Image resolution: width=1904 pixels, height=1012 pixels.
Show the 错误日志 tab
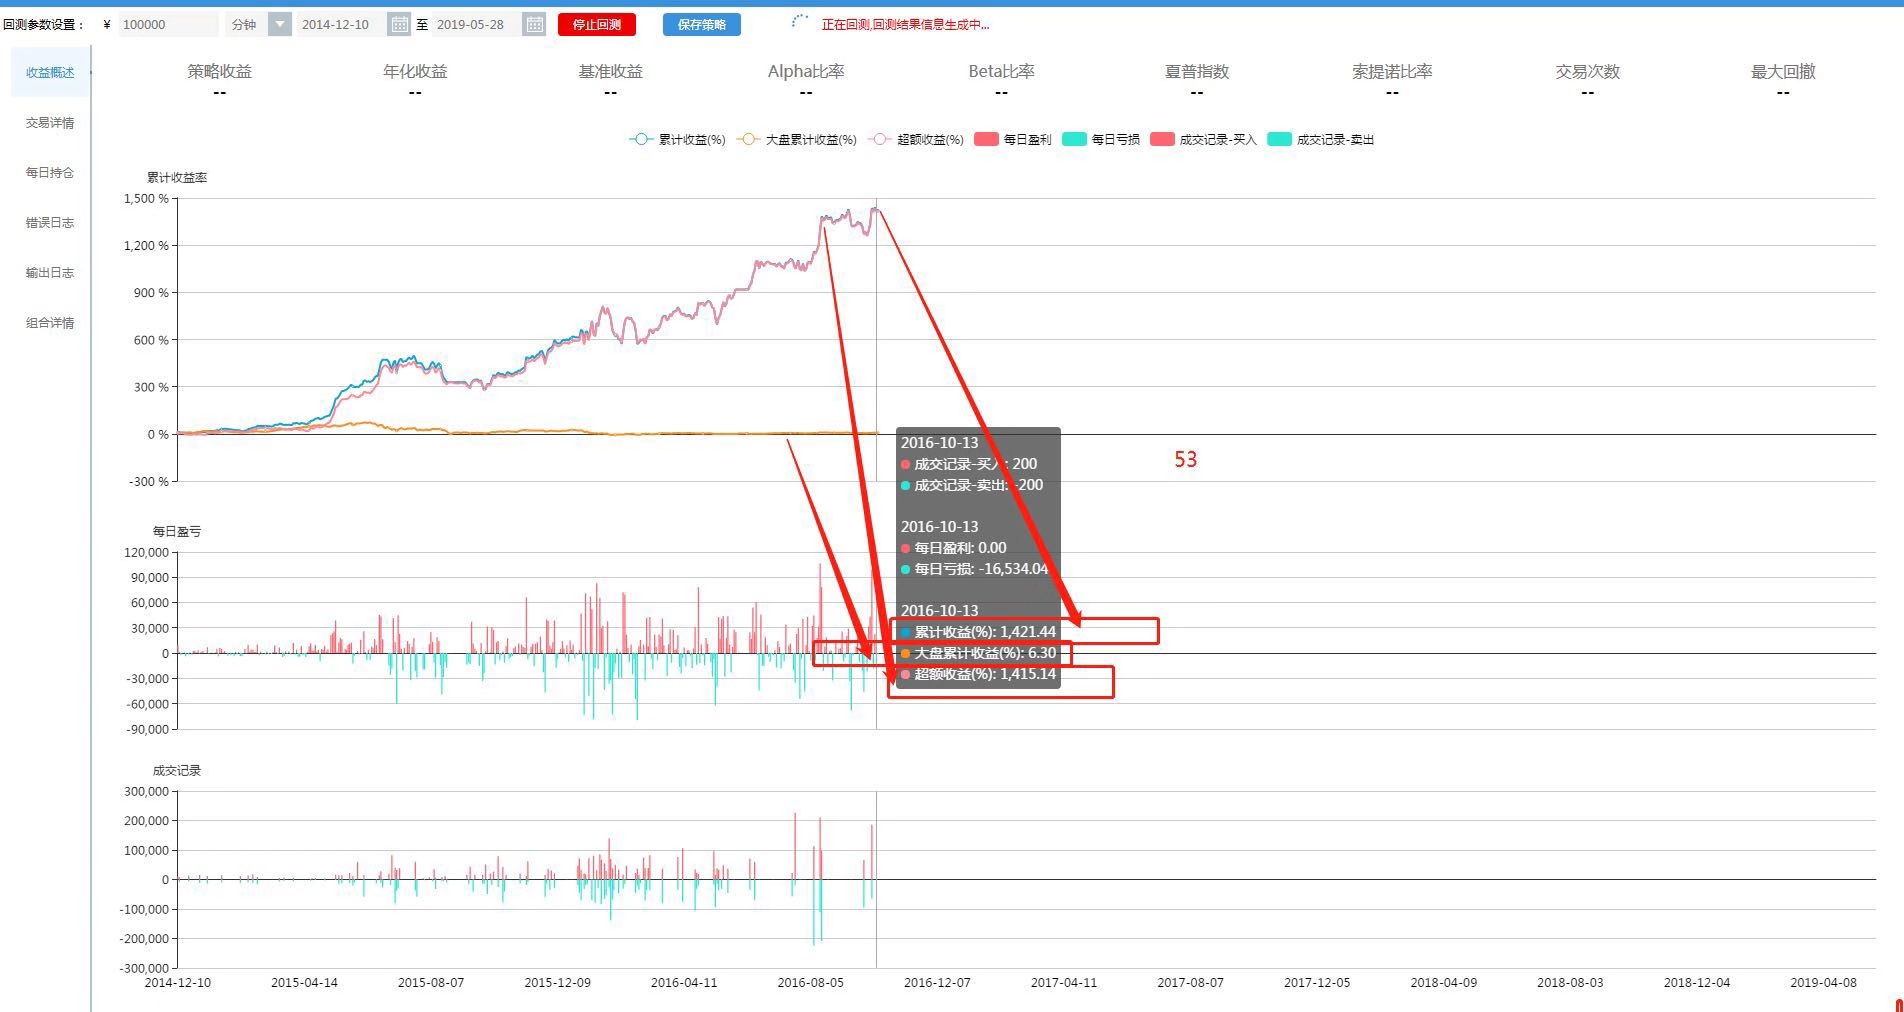(50, 223)
